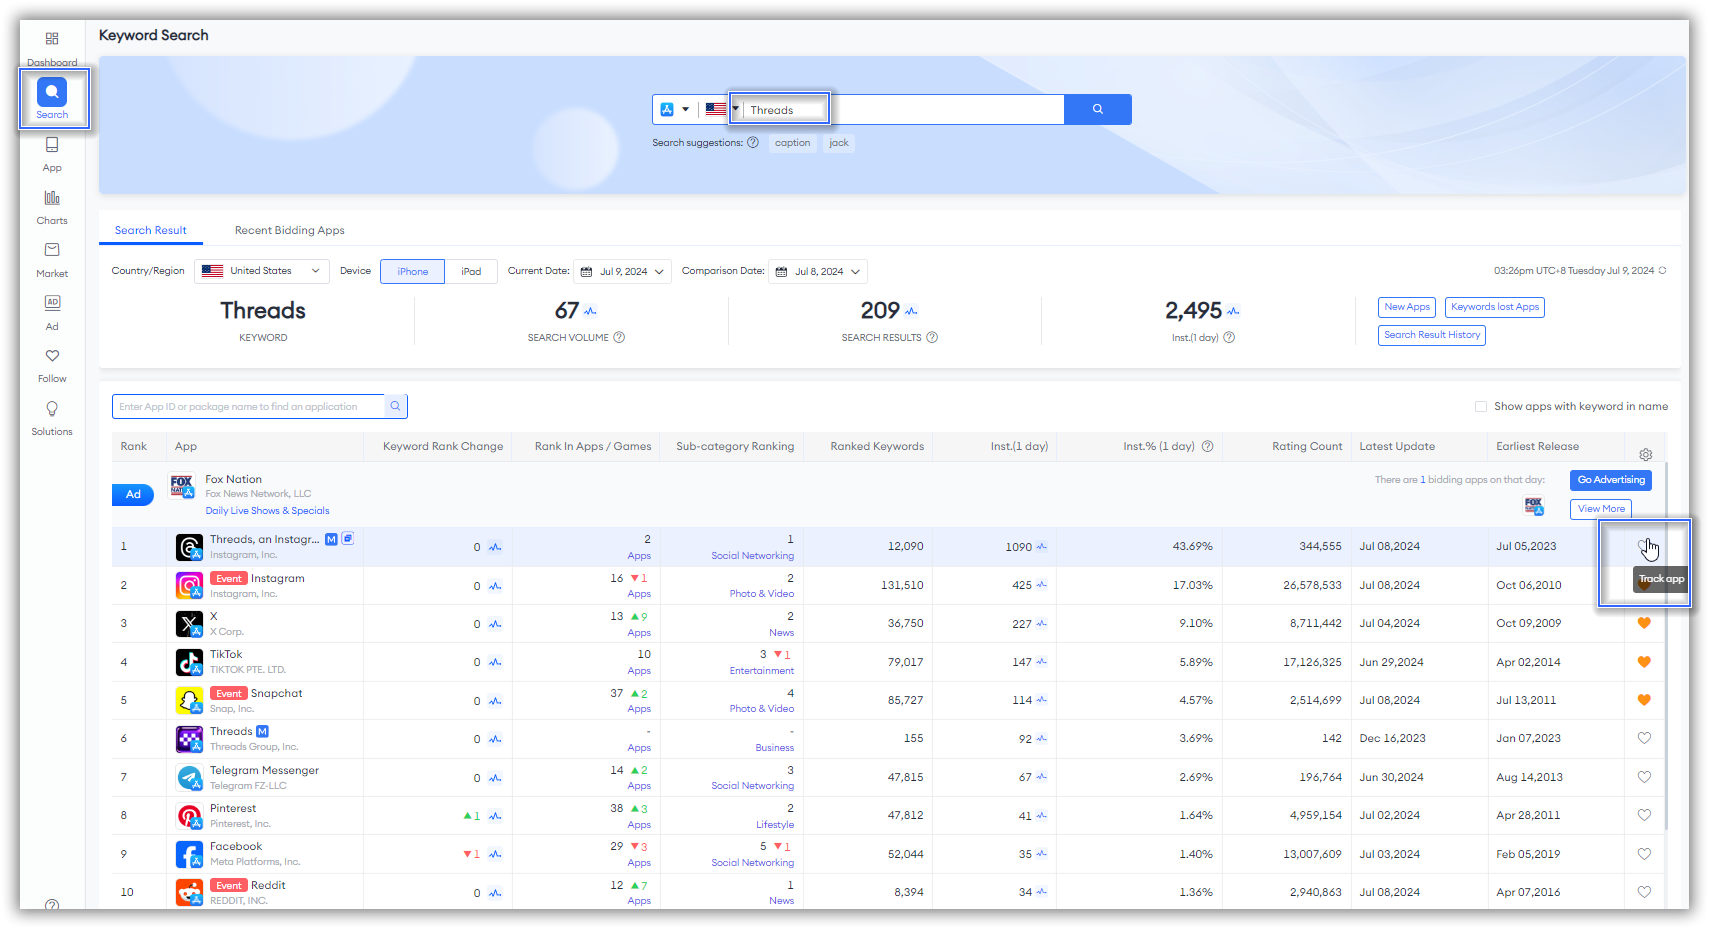Click the Search Volume help icon
The width and height of the screenshot is (1709, 929).
click(619, 337)
